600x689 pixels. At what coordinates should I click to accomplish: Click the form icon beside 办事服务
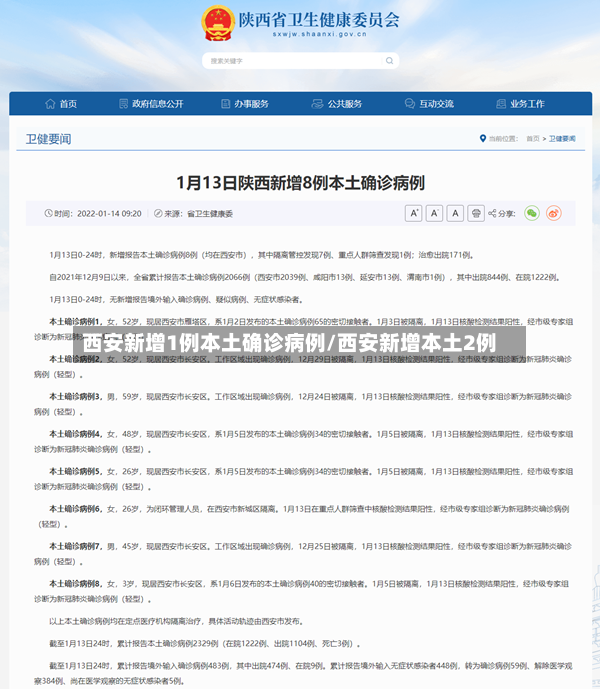[225, 104]
